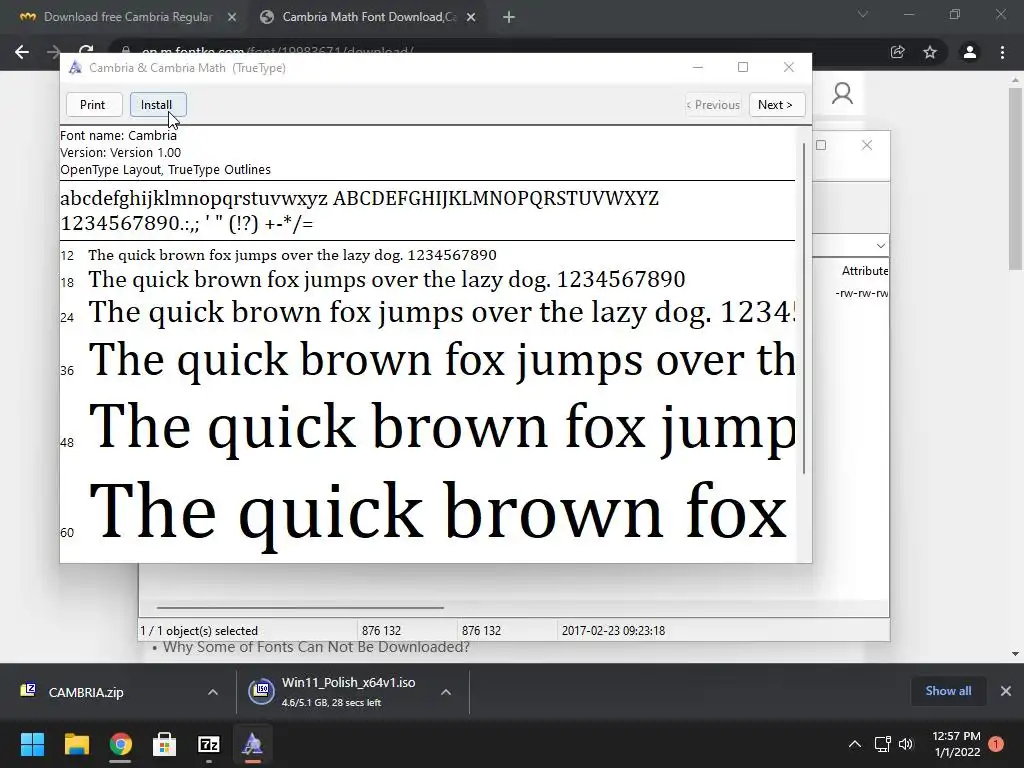
Task: Close the Download free Cambria Regular tab
Action: pos(232,18)
